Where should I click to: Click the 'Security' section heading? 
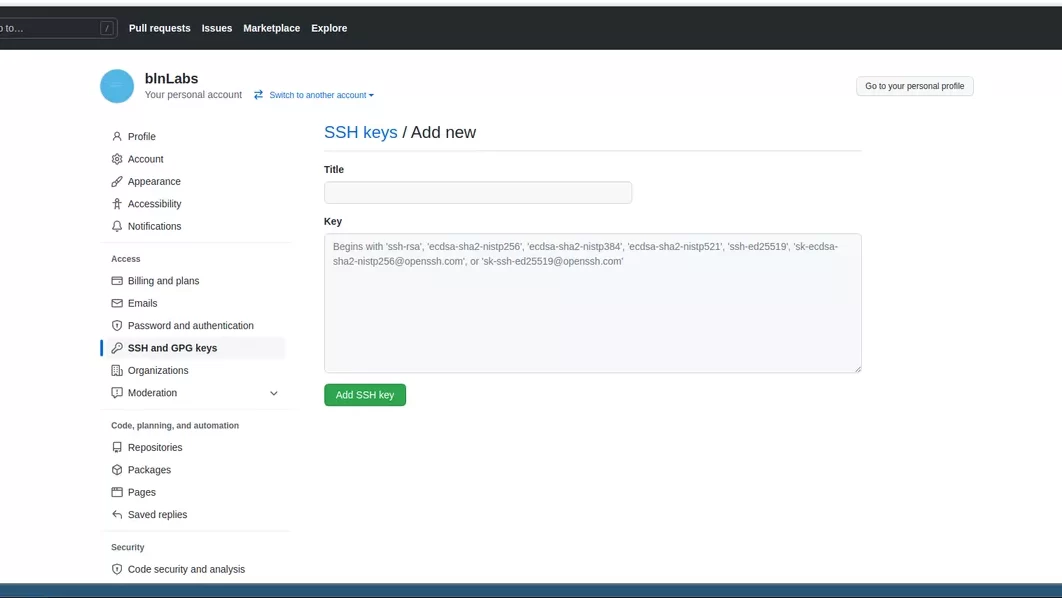click(x=127, y=547)
